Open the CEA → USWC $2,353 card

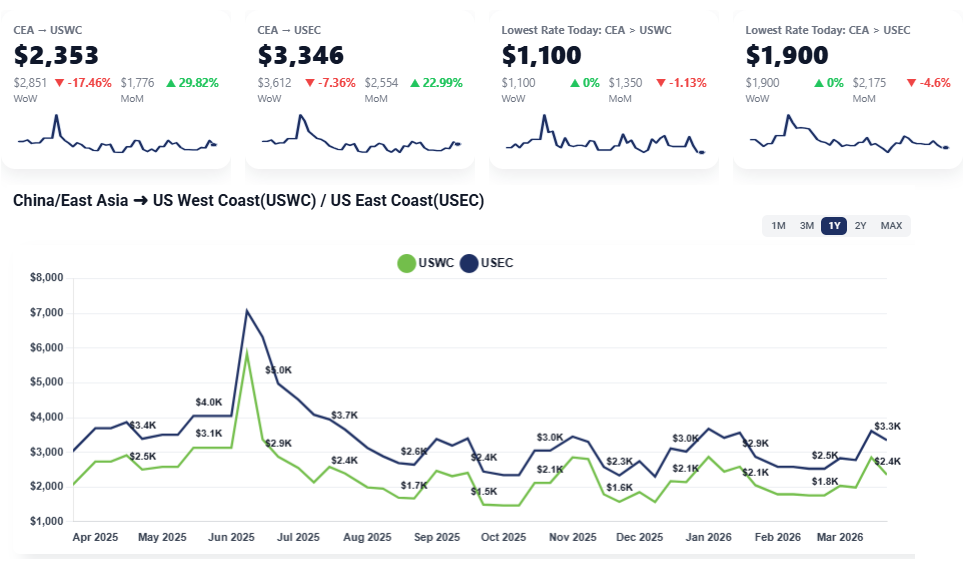coord(56,55)
